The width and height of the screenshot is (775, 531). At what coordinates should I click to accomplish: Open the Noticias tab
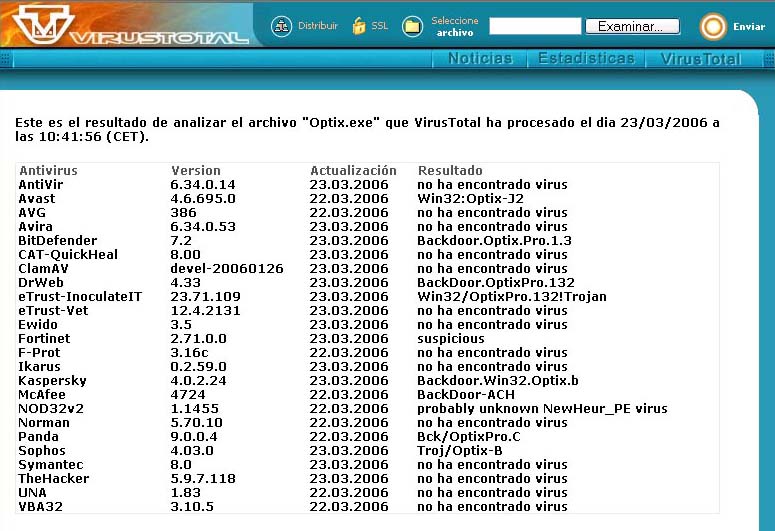coord(480,58)
